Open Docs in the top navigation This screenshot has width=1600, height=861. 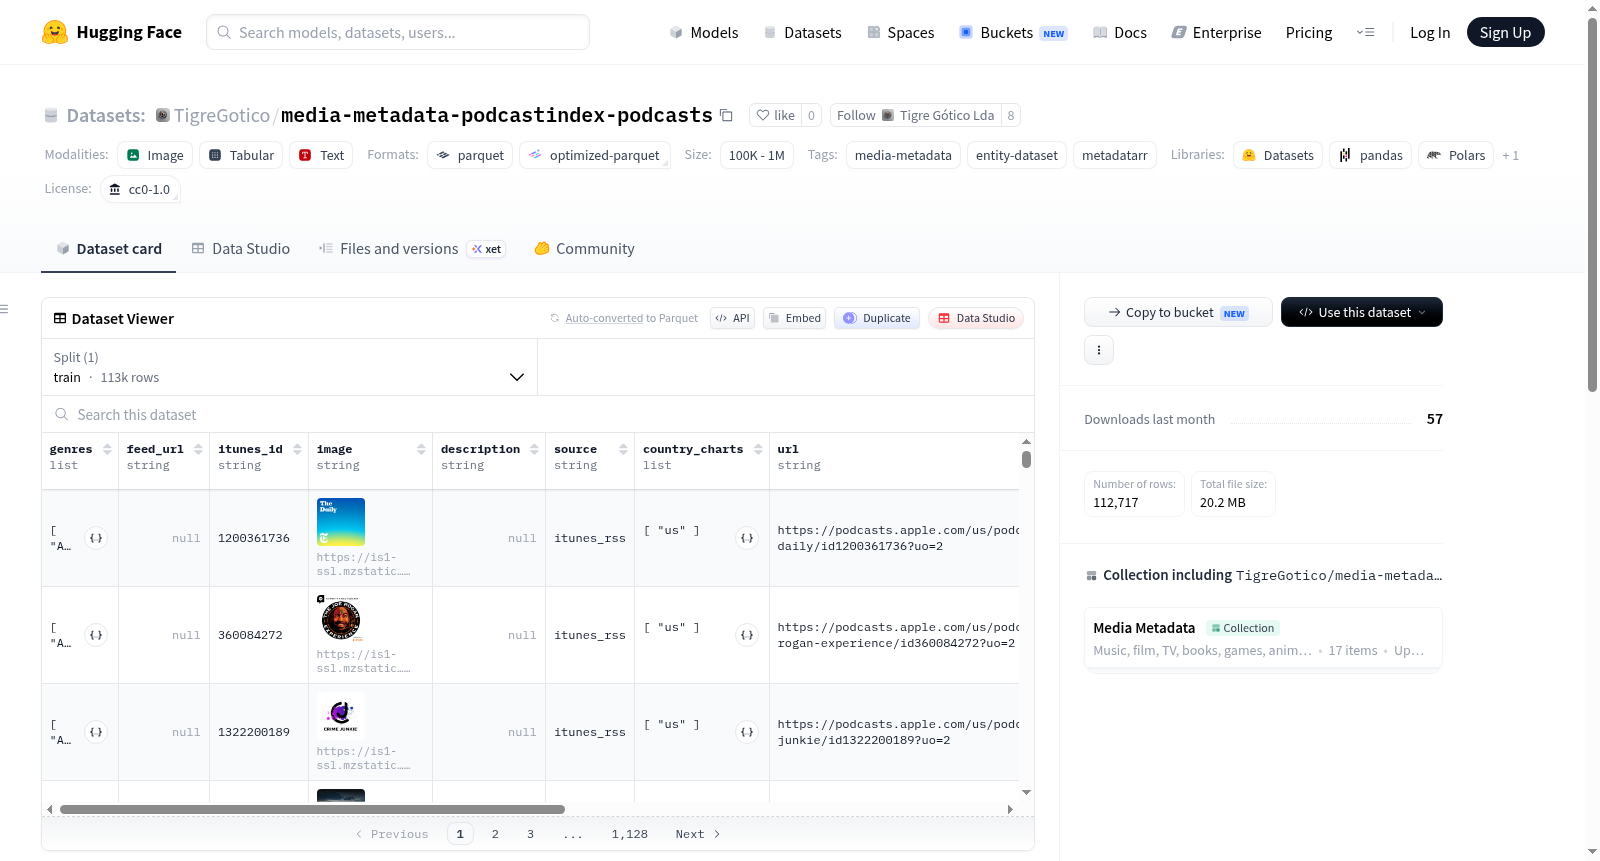point(1120,32)
